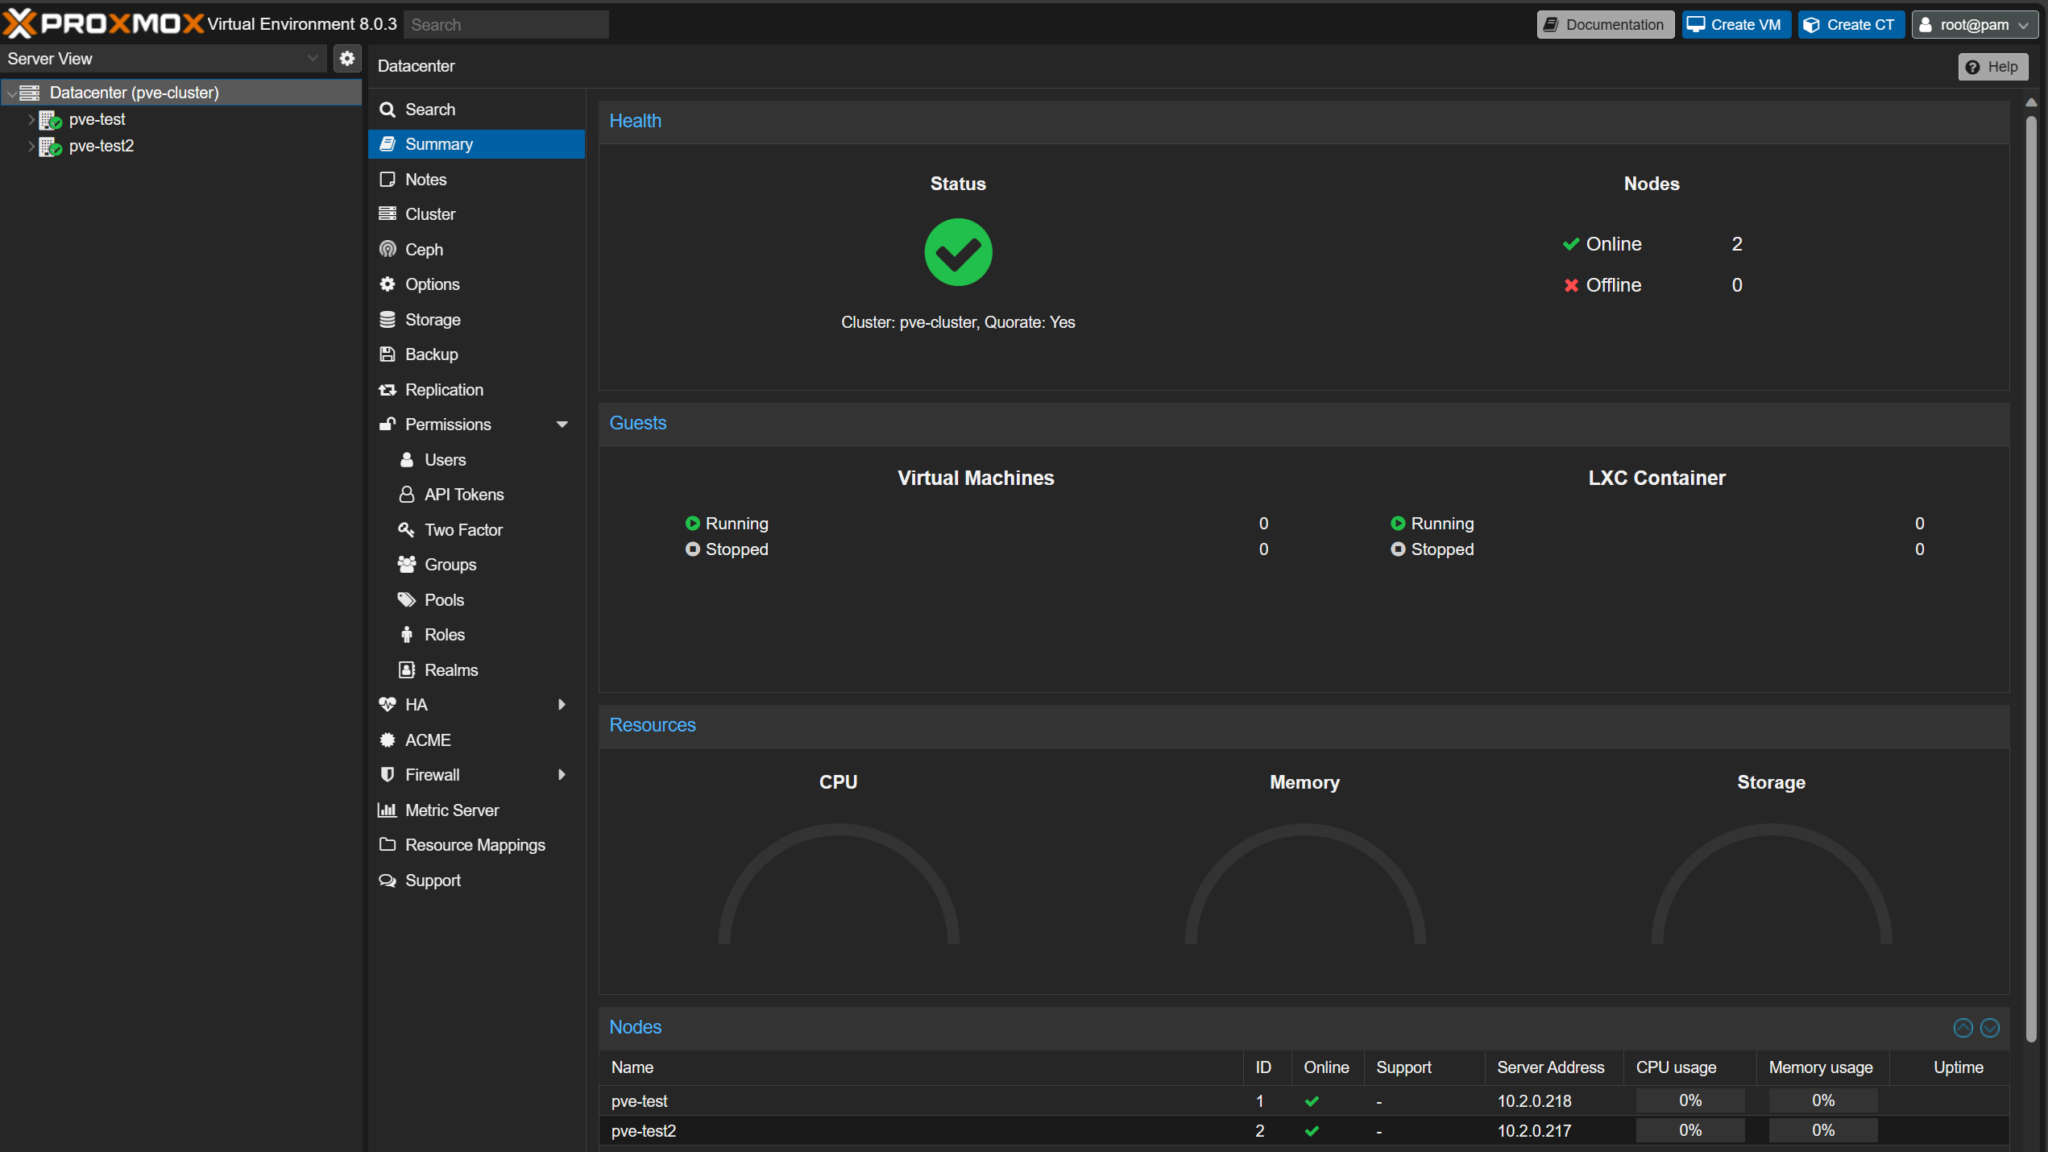Open the Replication section
Image resolution: width=2048 pixels, height=1152 pixels.
476,390
